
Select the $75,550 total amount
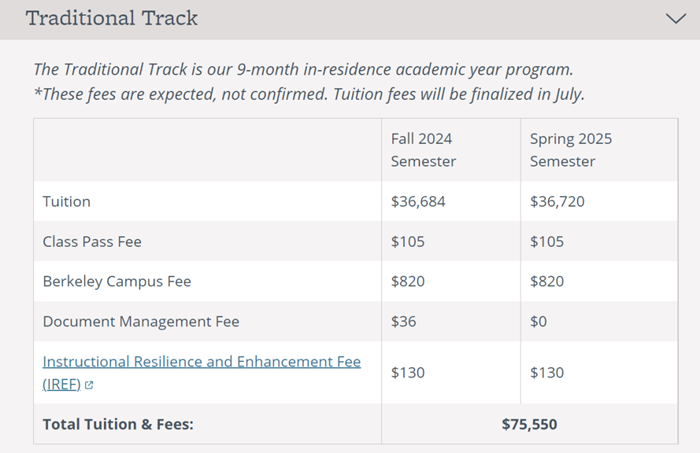(529, 424)
